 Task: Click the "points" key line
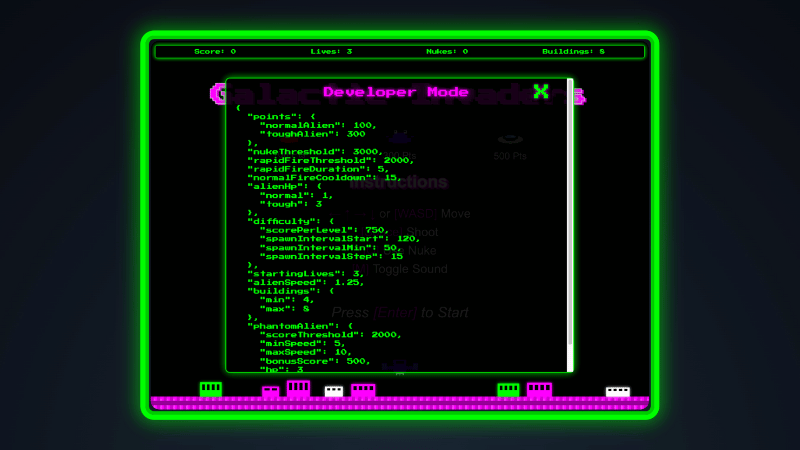282,117
